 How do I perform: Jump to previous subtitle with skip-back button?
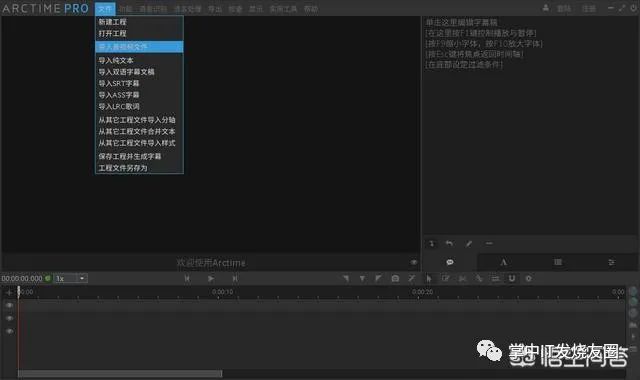coord(187,279)
